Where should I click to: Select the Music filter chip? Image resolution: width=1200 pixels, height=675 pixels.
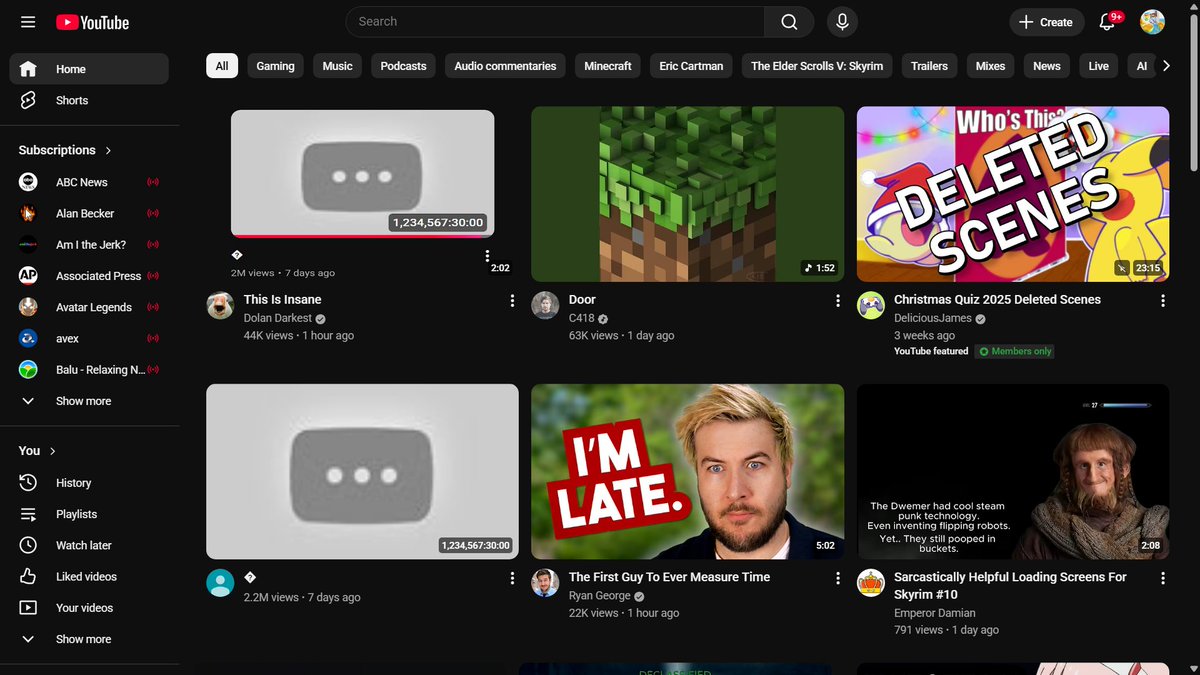coord(337,66)
